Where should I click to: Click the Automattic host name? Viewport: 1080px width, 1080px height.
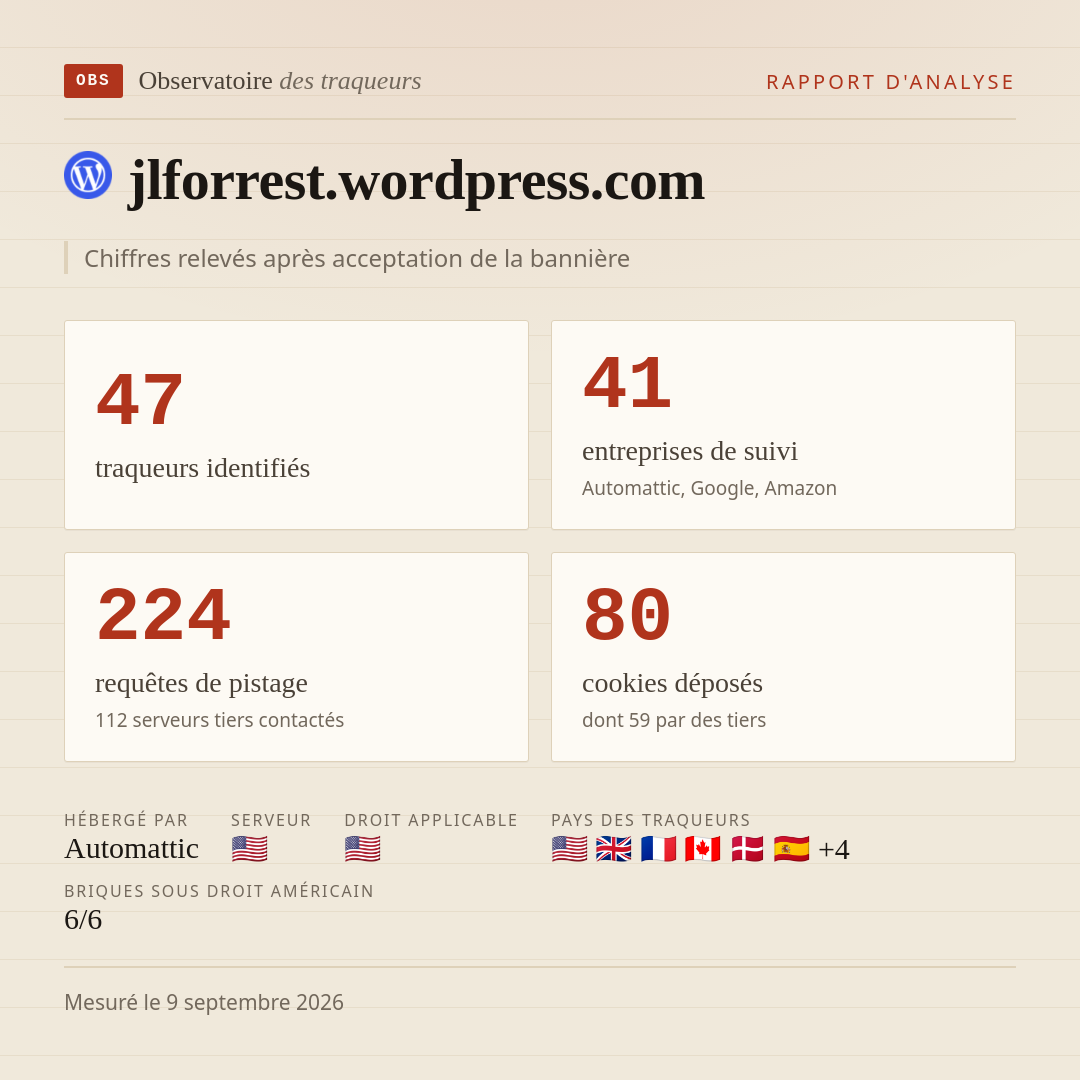pyautogui.click(x=132, y=849)
